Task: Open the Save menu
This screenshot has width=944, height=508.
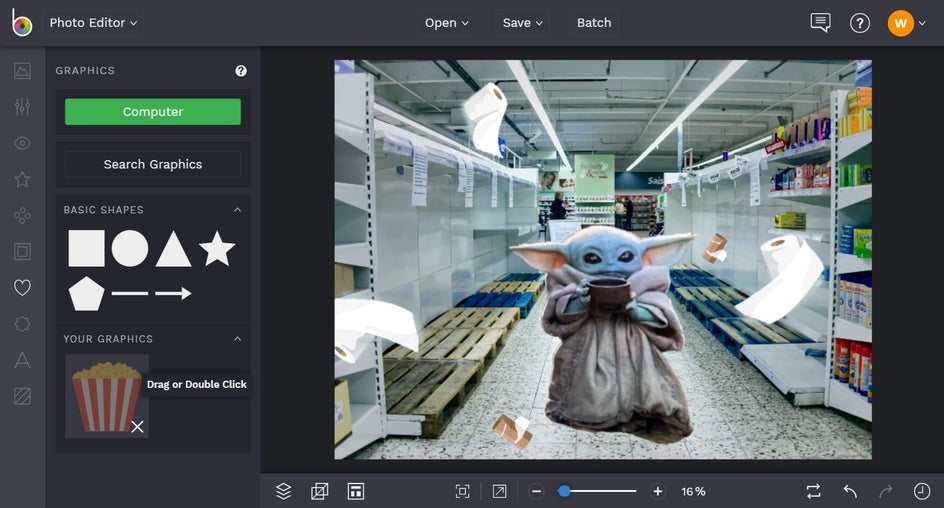Action: [x=523, y=23]
